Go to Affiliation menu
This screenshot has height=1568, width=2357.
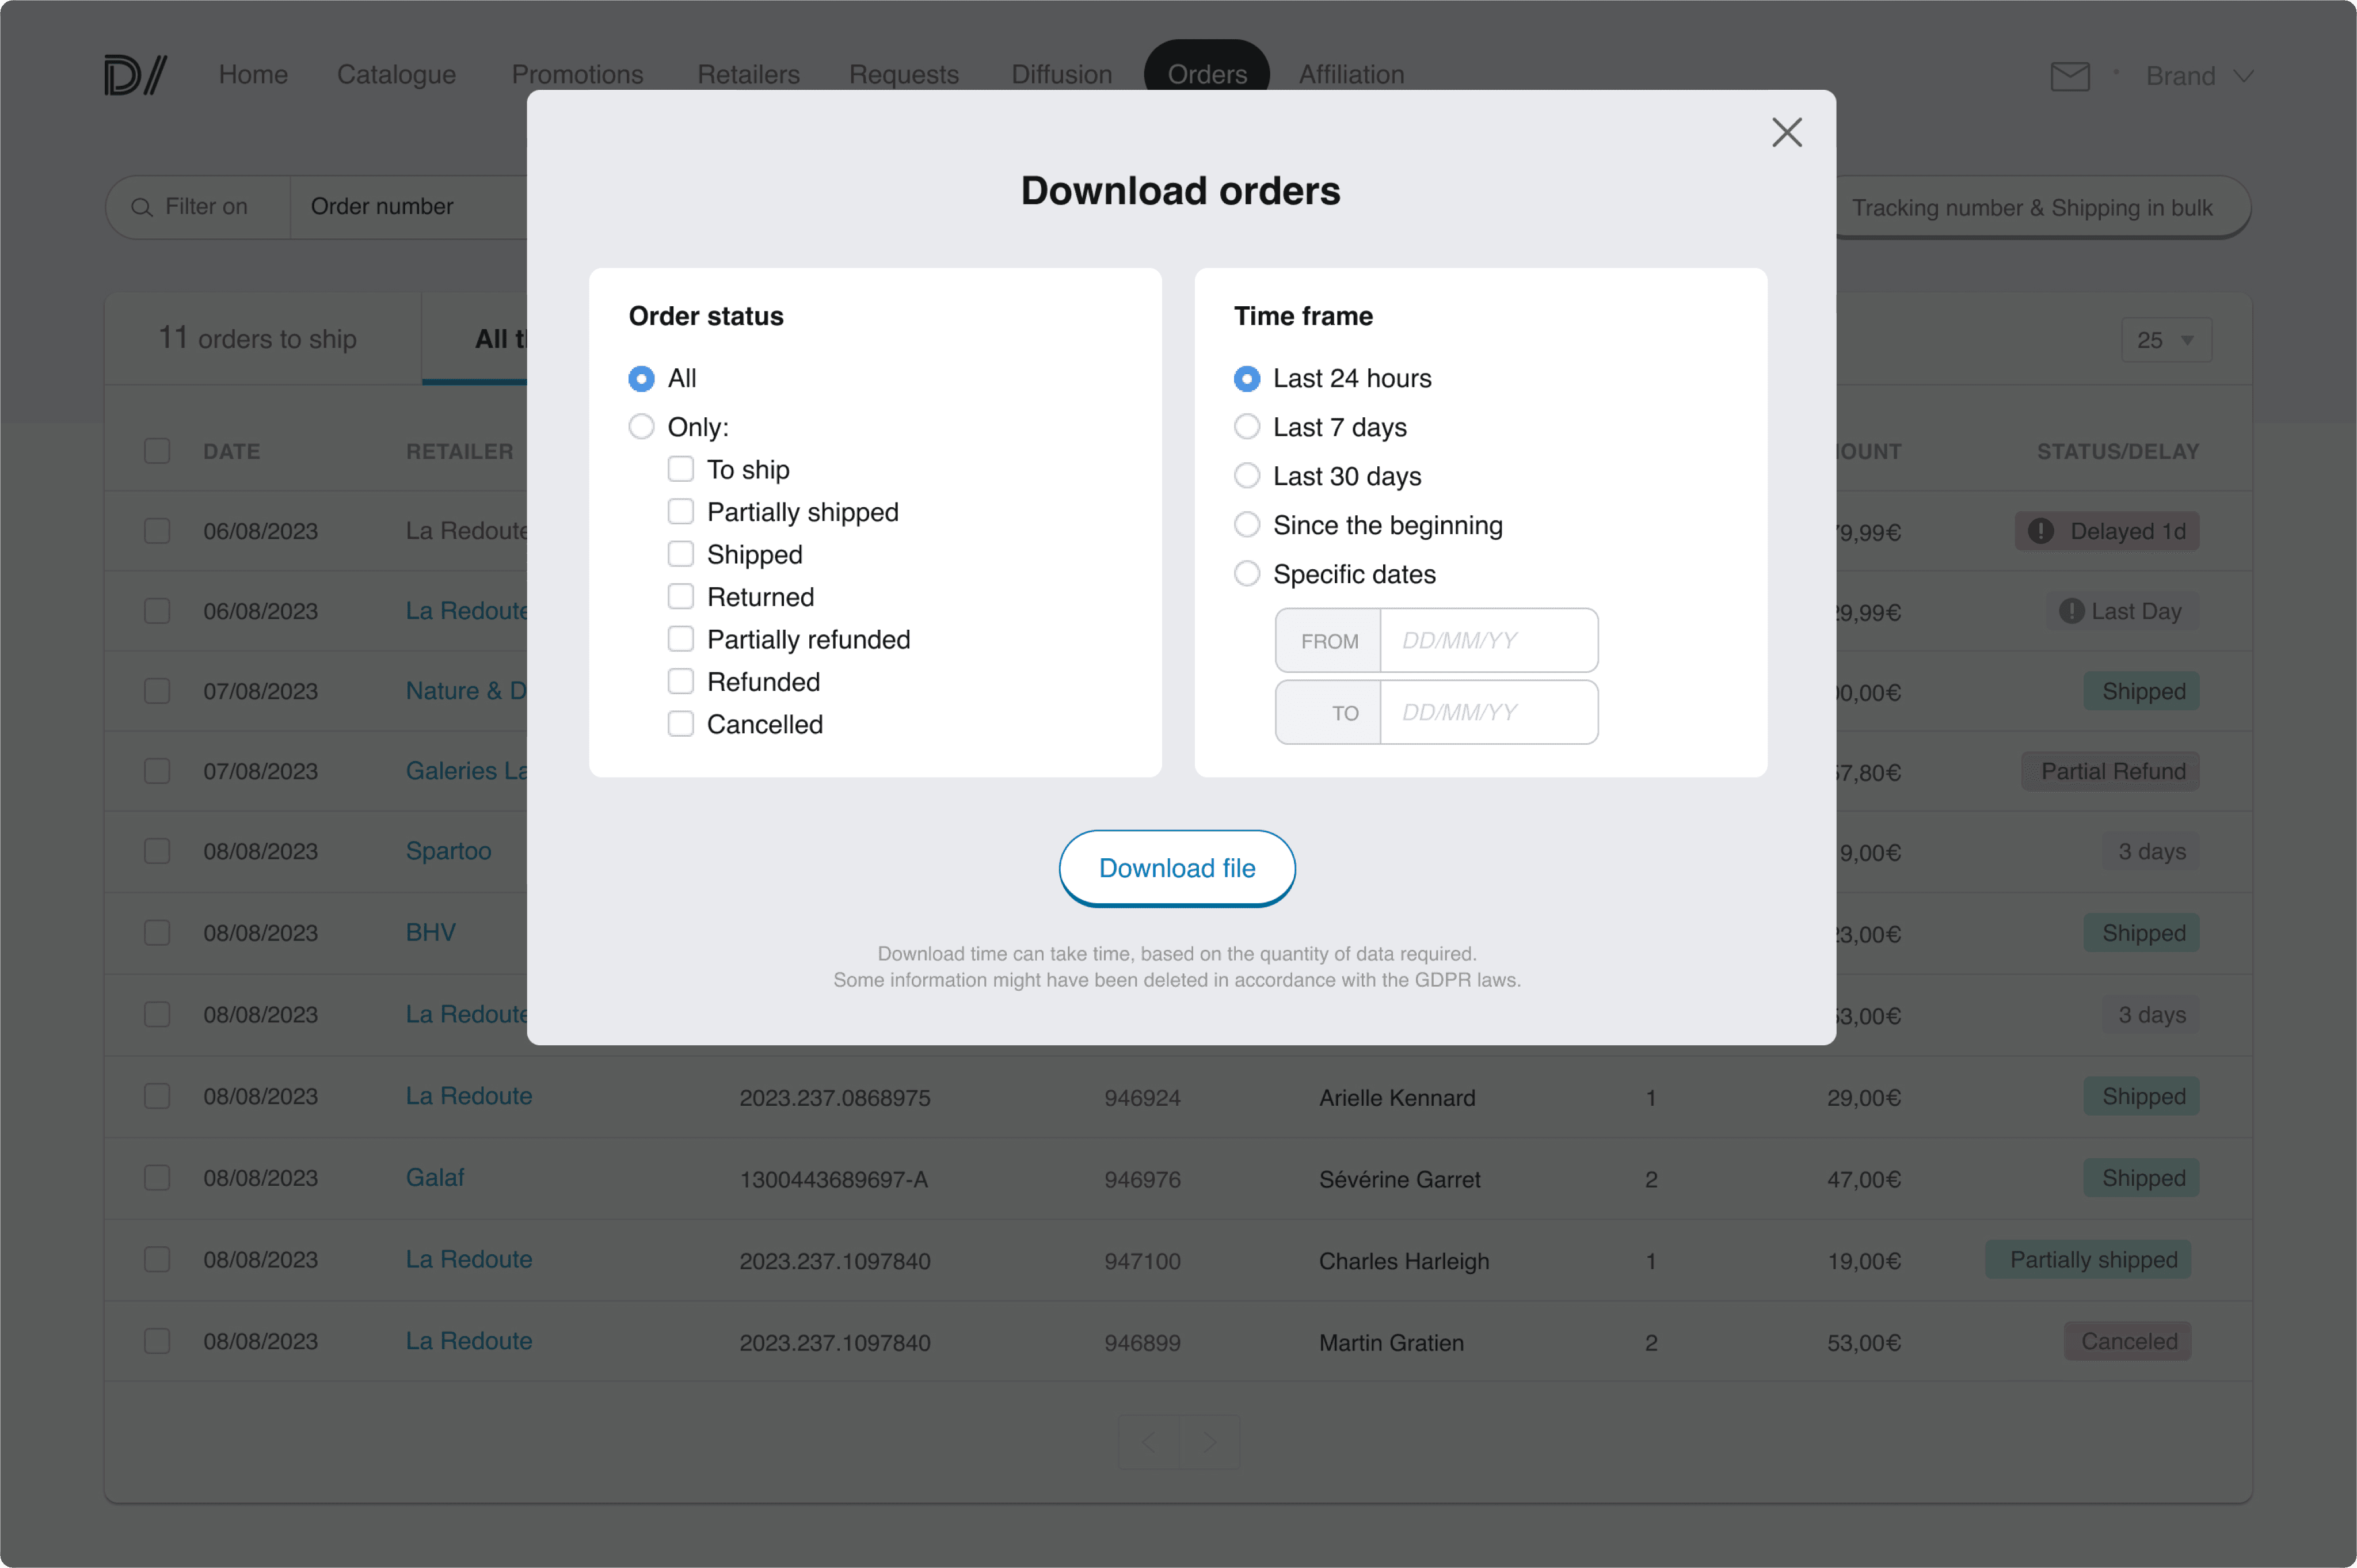[x=1351, y=75]
